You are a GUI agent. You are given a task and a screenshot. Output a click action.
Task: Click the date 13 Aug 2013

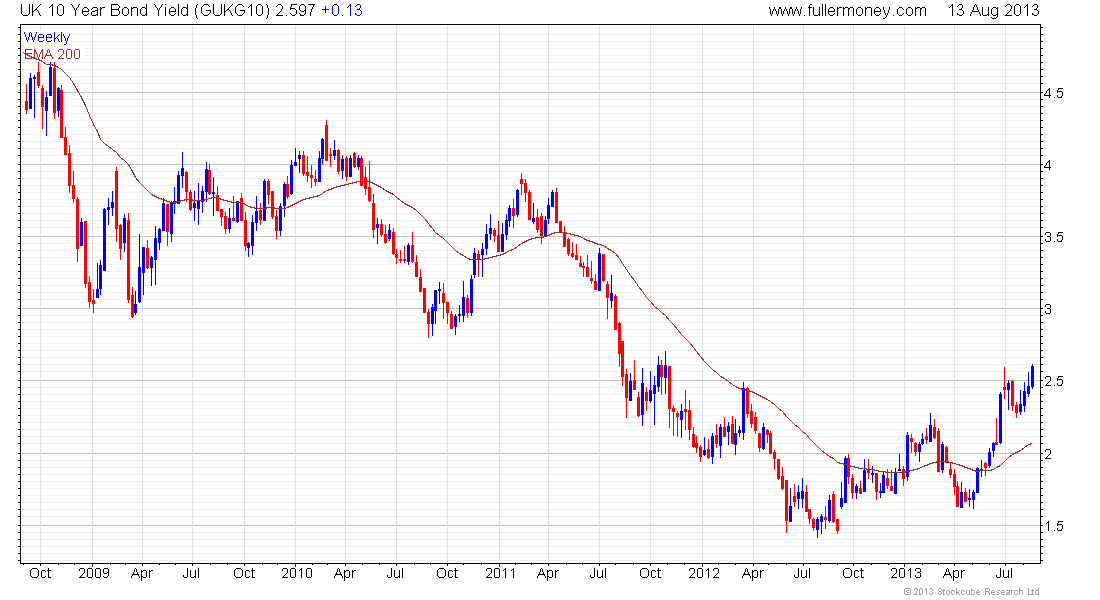point(993,11)
